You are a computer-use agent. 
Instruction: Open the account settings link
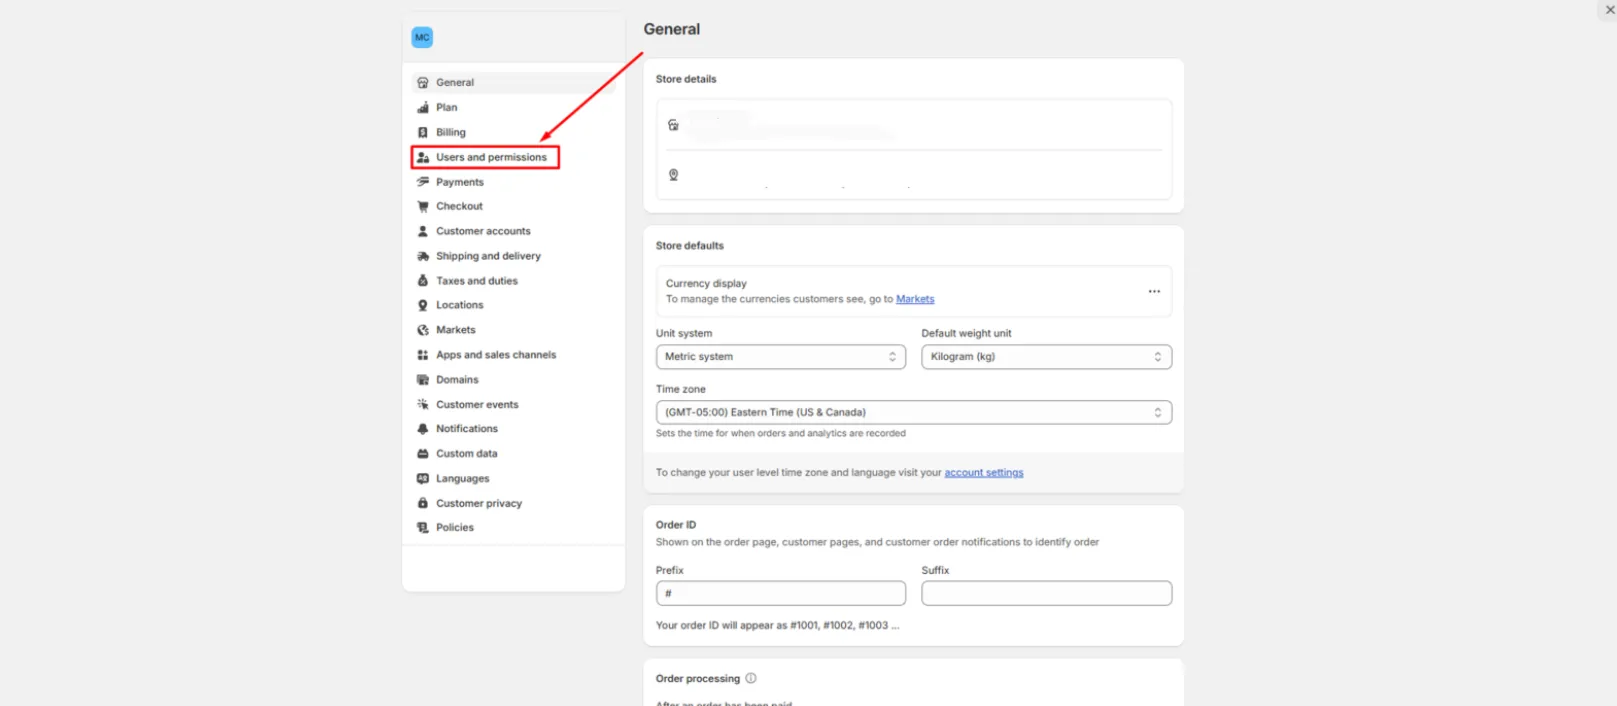coord(984,473)
